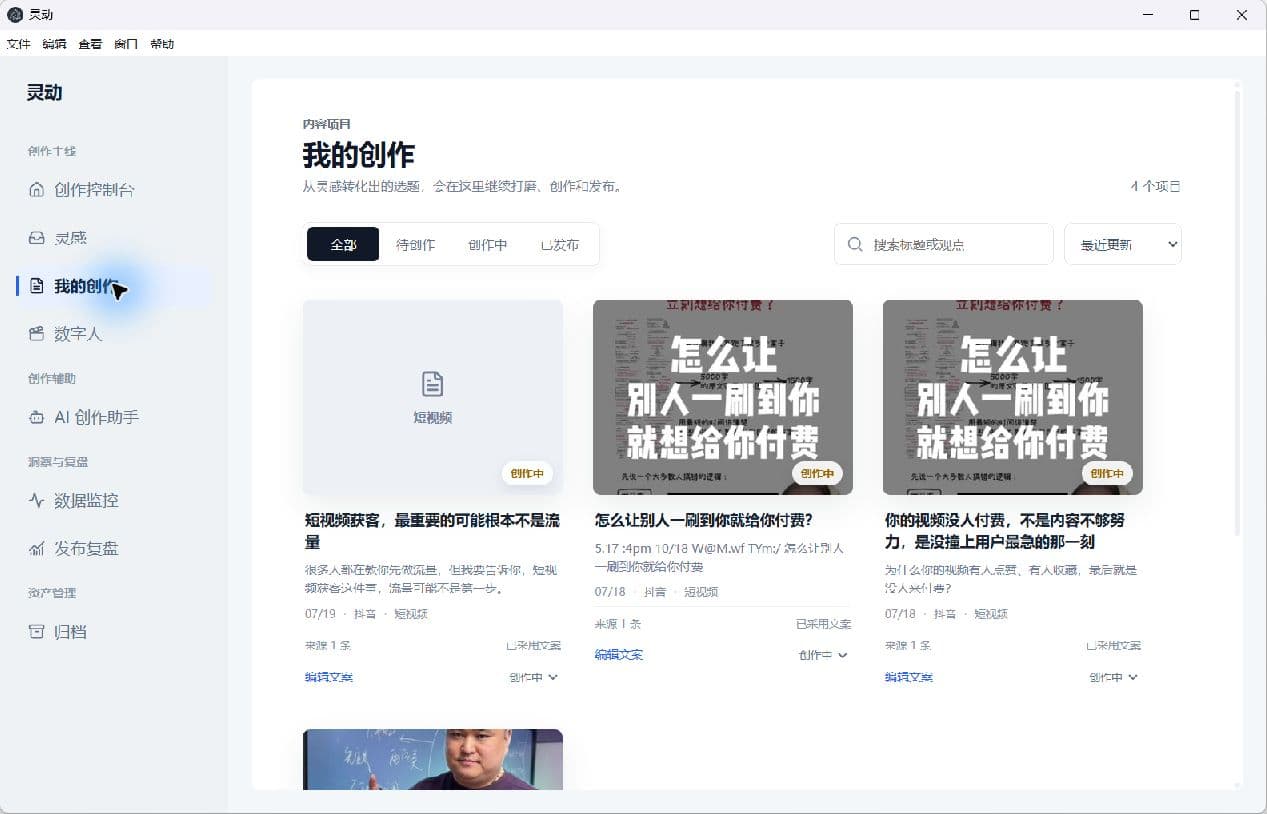Switch to the 待创作 filter tab
Viewport: 1267px width, 814px height.
click(415, 244)
